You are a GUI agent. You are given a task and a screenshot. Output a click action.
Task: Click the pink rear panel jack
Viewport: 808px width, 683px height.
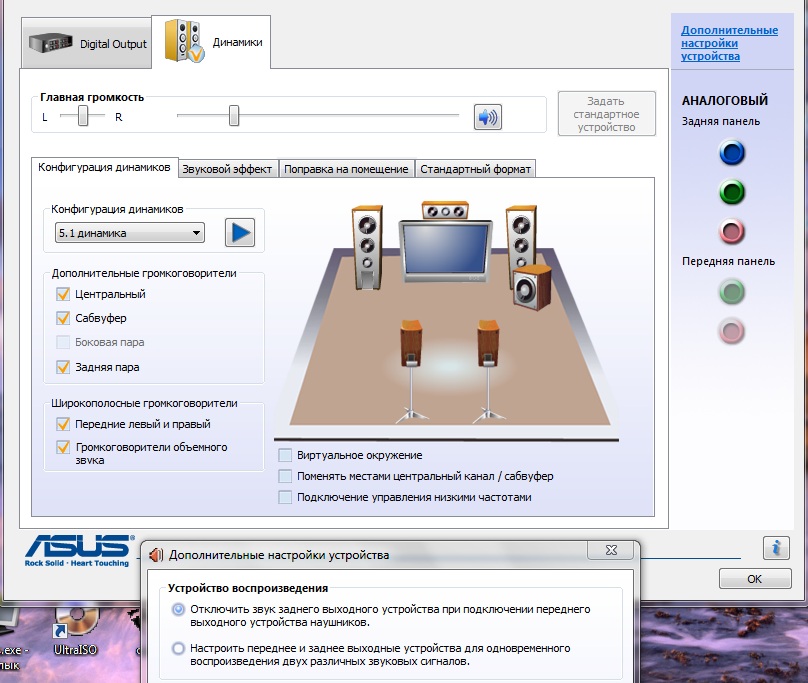click(732, 231)
